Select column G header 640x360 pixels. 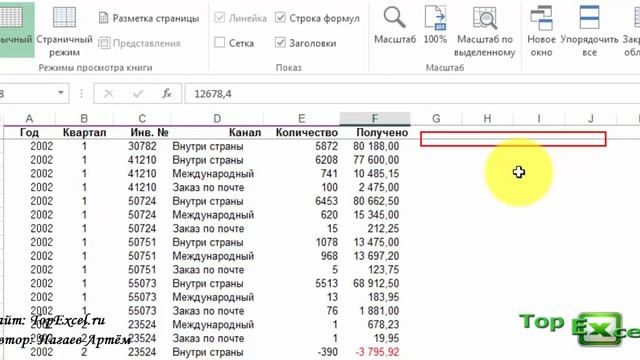pos(436,118)
